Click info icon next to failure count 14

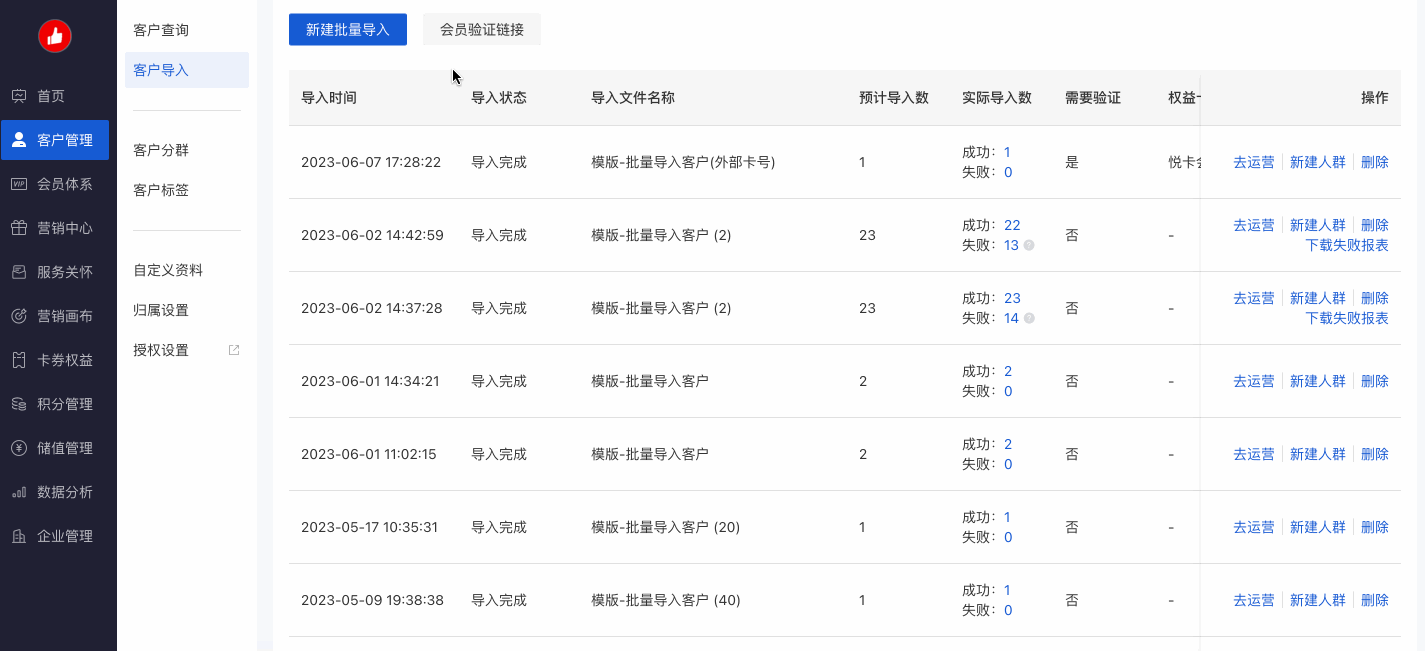(1029, 318)
